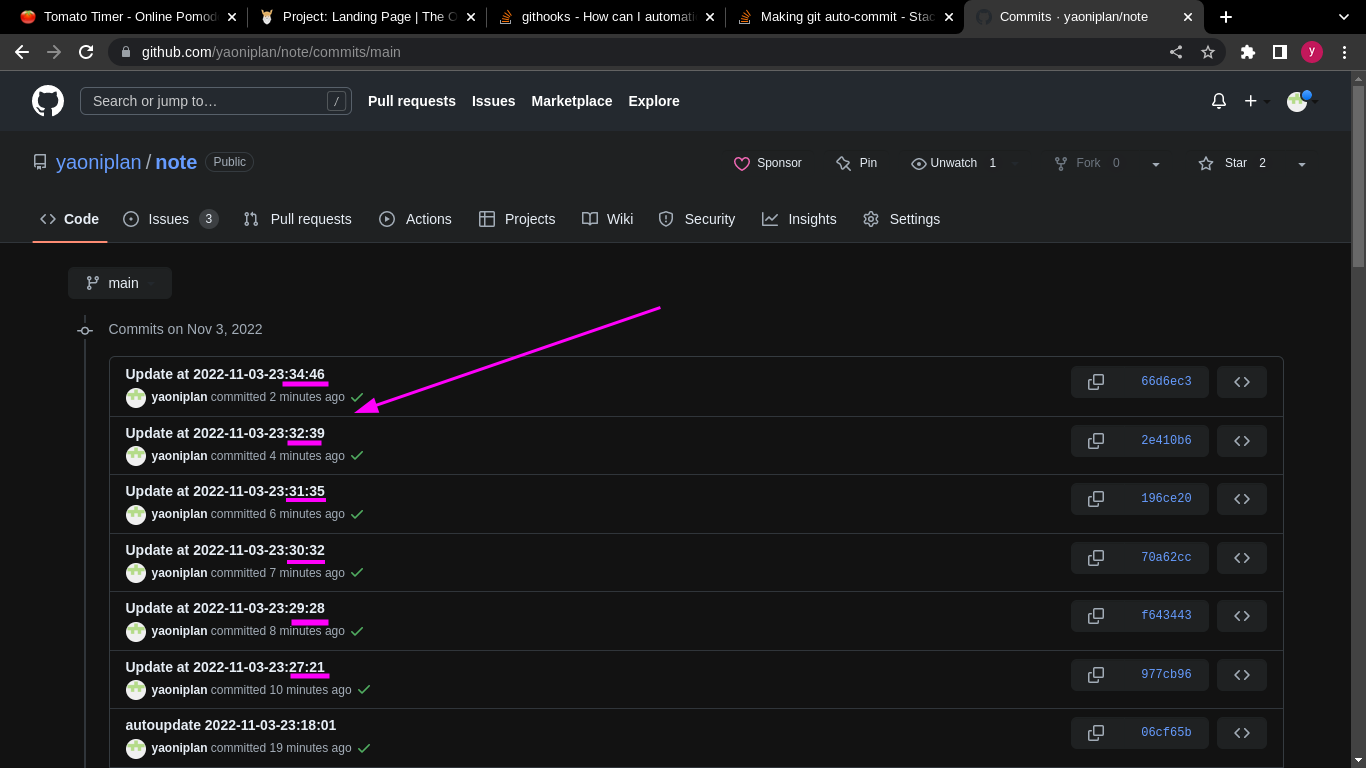Show status check for autoupdate 23:18:01 commit
The image size is (1366, 768).
tap(364, 748)
